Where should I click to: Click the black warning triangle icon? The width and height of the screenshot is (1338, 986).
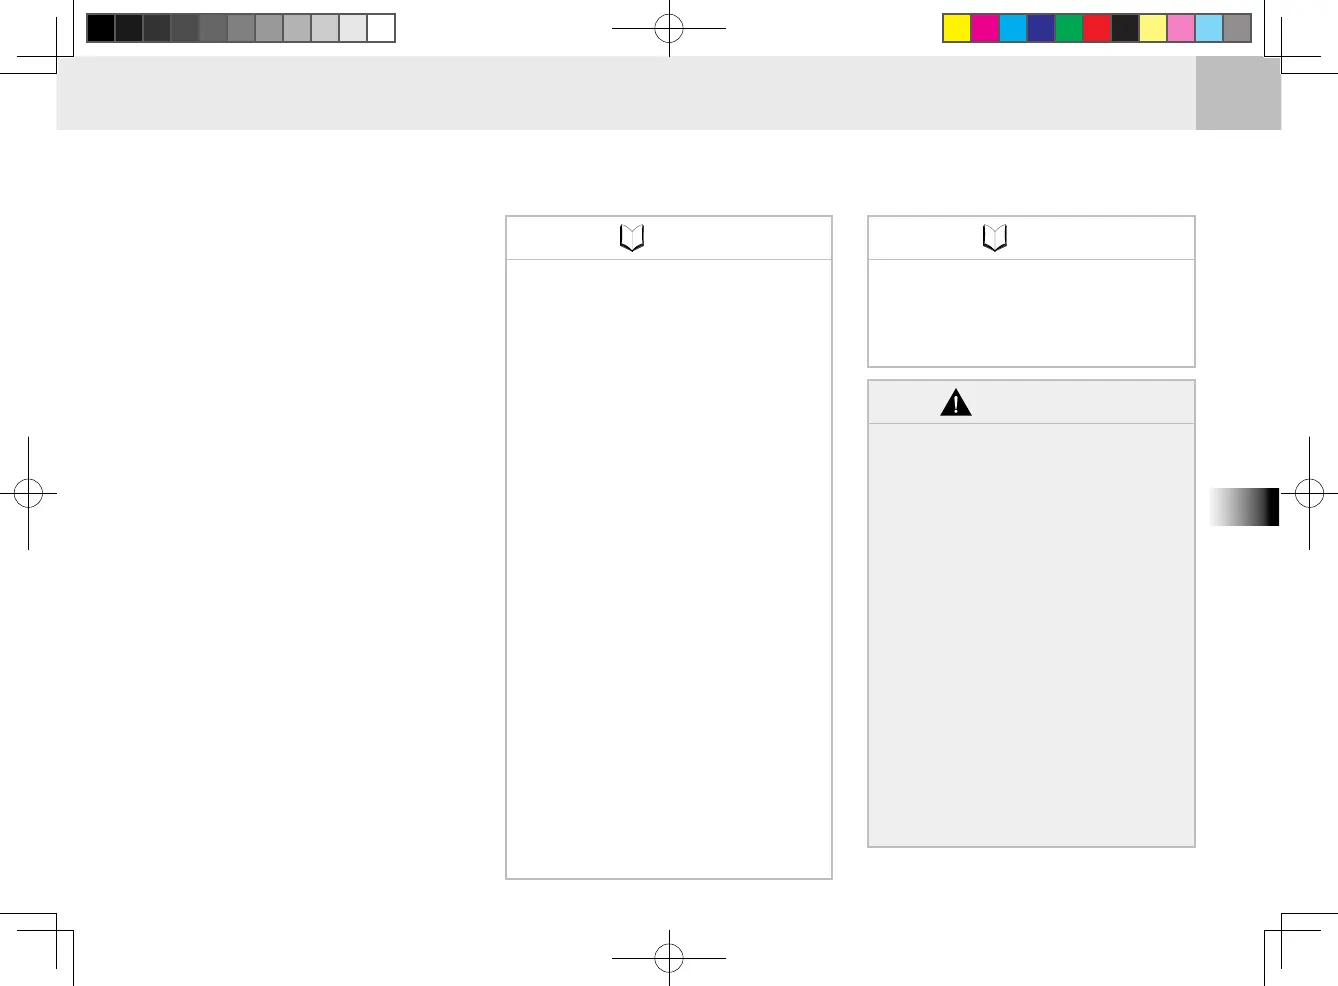click(x=956, y=402)
